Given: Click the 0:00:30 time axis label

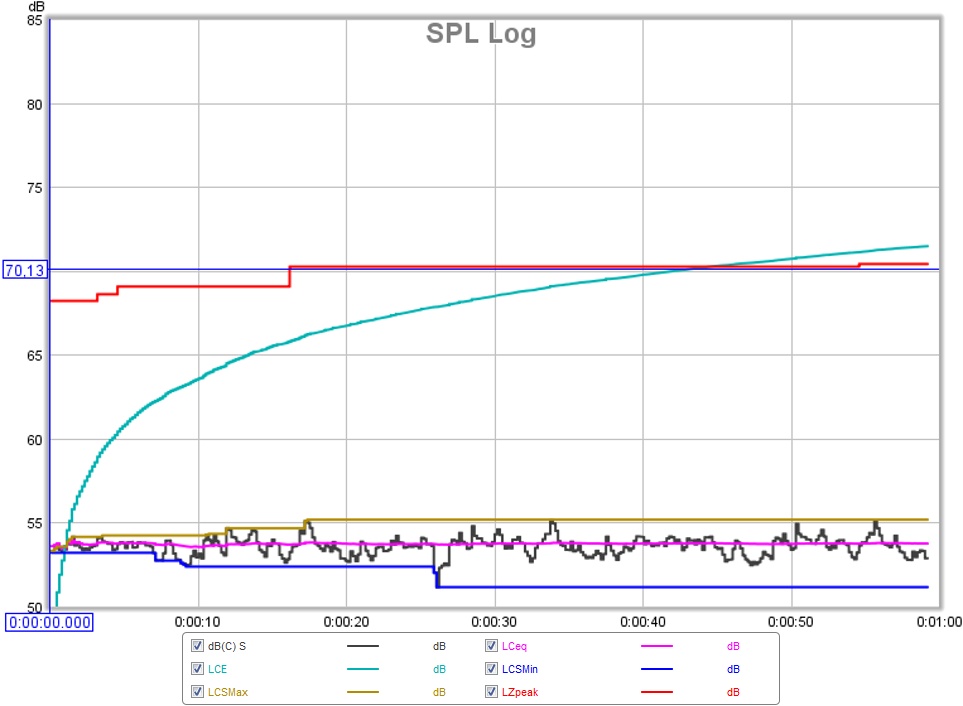Looking at the screenshot, I should click(x=494, y=623).
